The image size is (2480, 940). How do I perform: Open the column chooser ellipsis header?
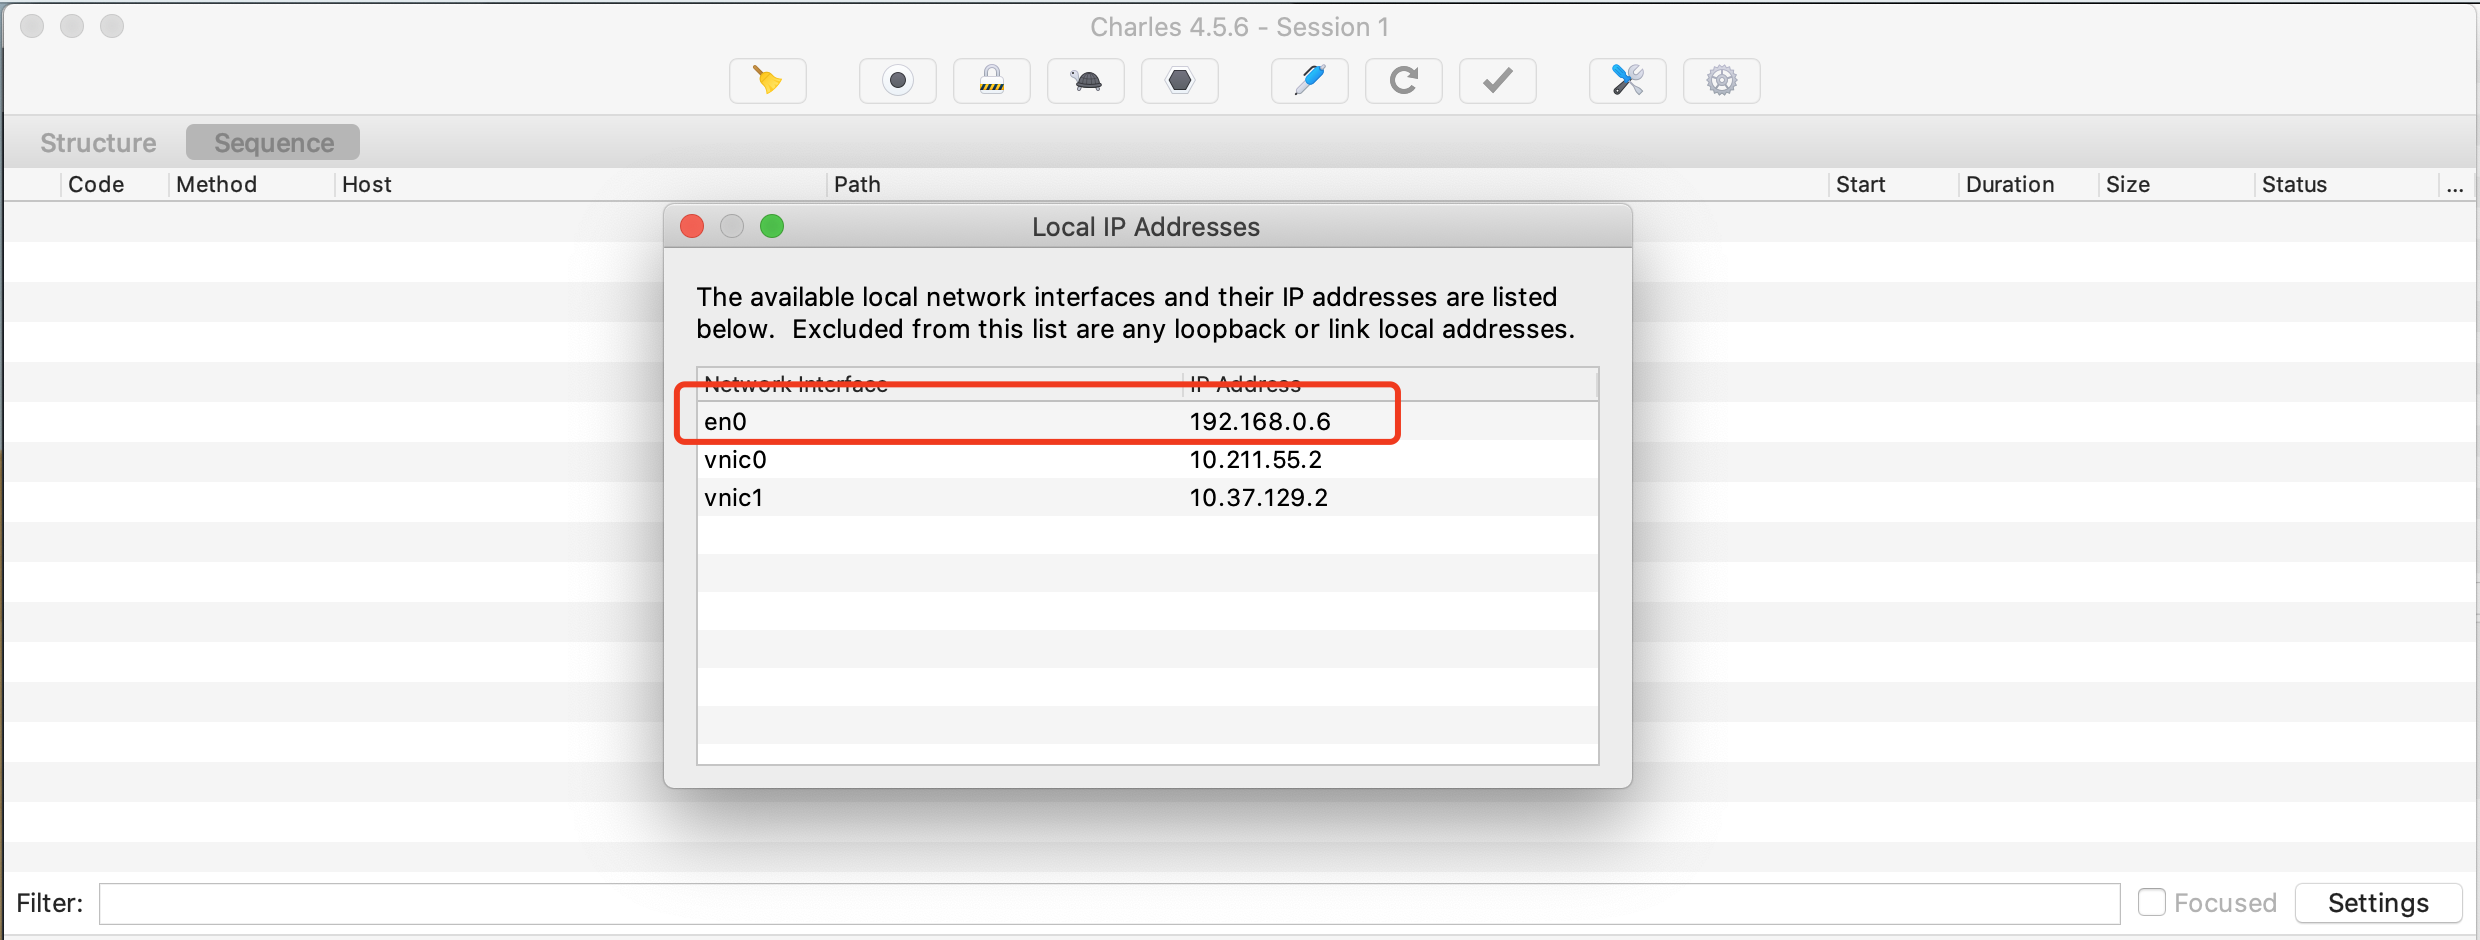(x=2456, y=184)
